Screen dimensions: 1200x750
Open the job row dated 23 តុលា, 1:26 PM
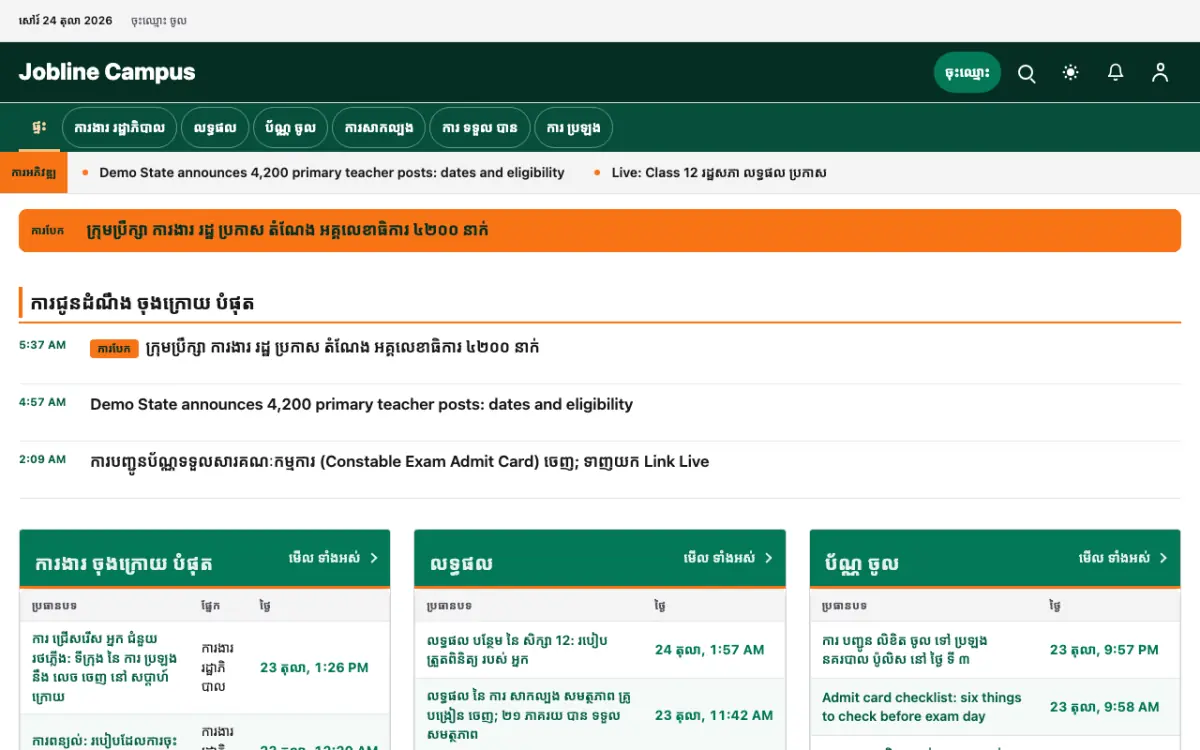(x=205, y=667)
